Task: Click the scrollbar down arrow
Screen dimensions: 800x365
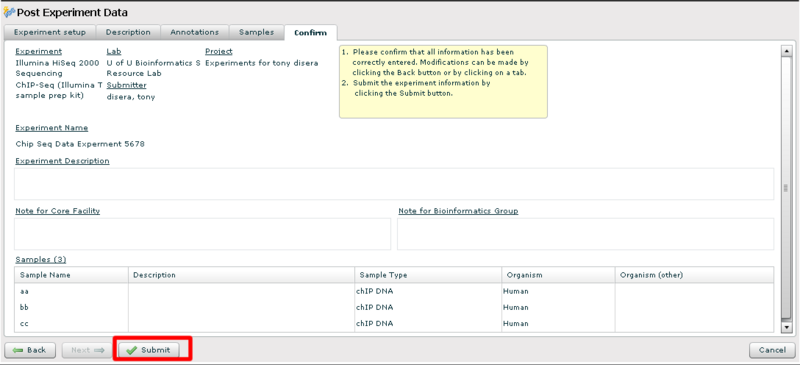Action: pyautogui.click(x=786, y=327)
